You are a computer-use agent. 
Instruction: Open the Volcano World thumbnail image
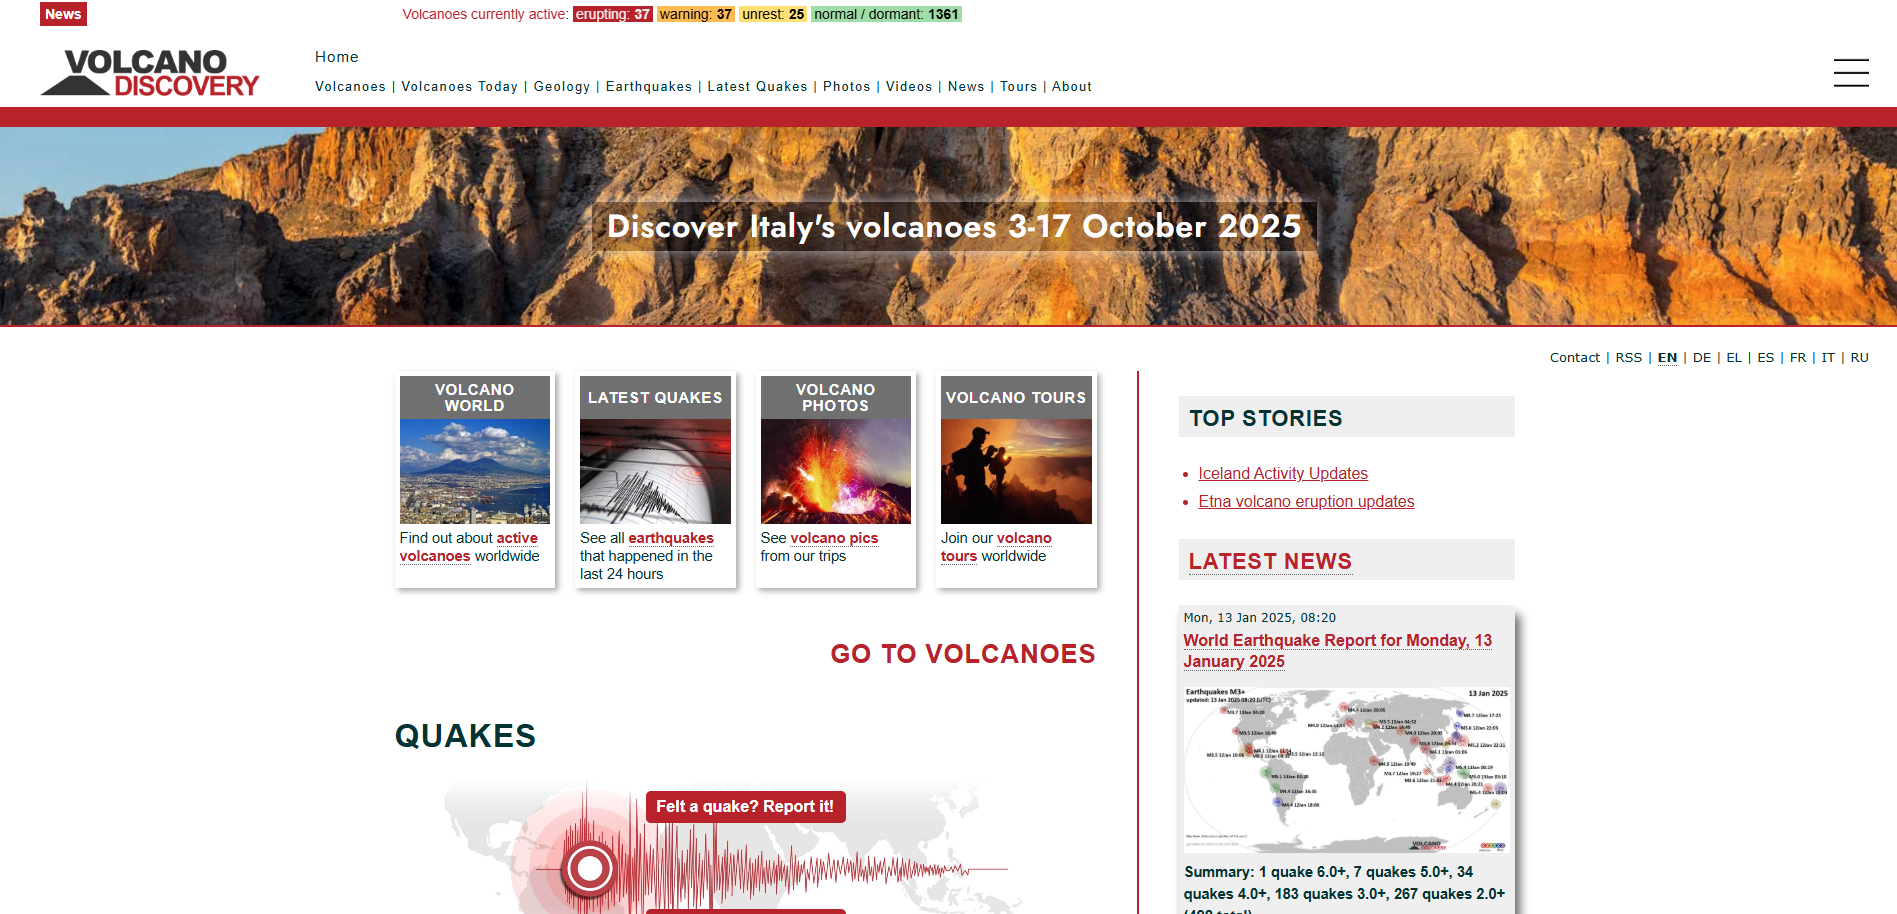pos(475,471)
